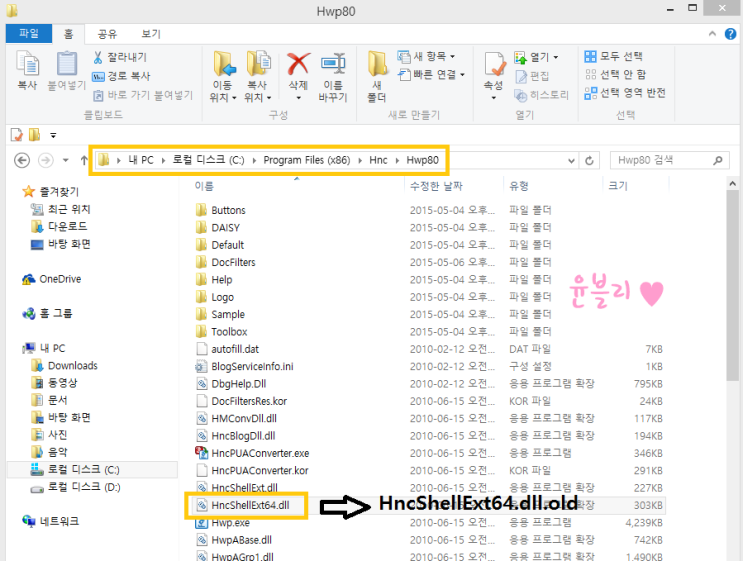Switch to the Share (공유) tab
Screen dimensions: 743x561
click(107, 34)
